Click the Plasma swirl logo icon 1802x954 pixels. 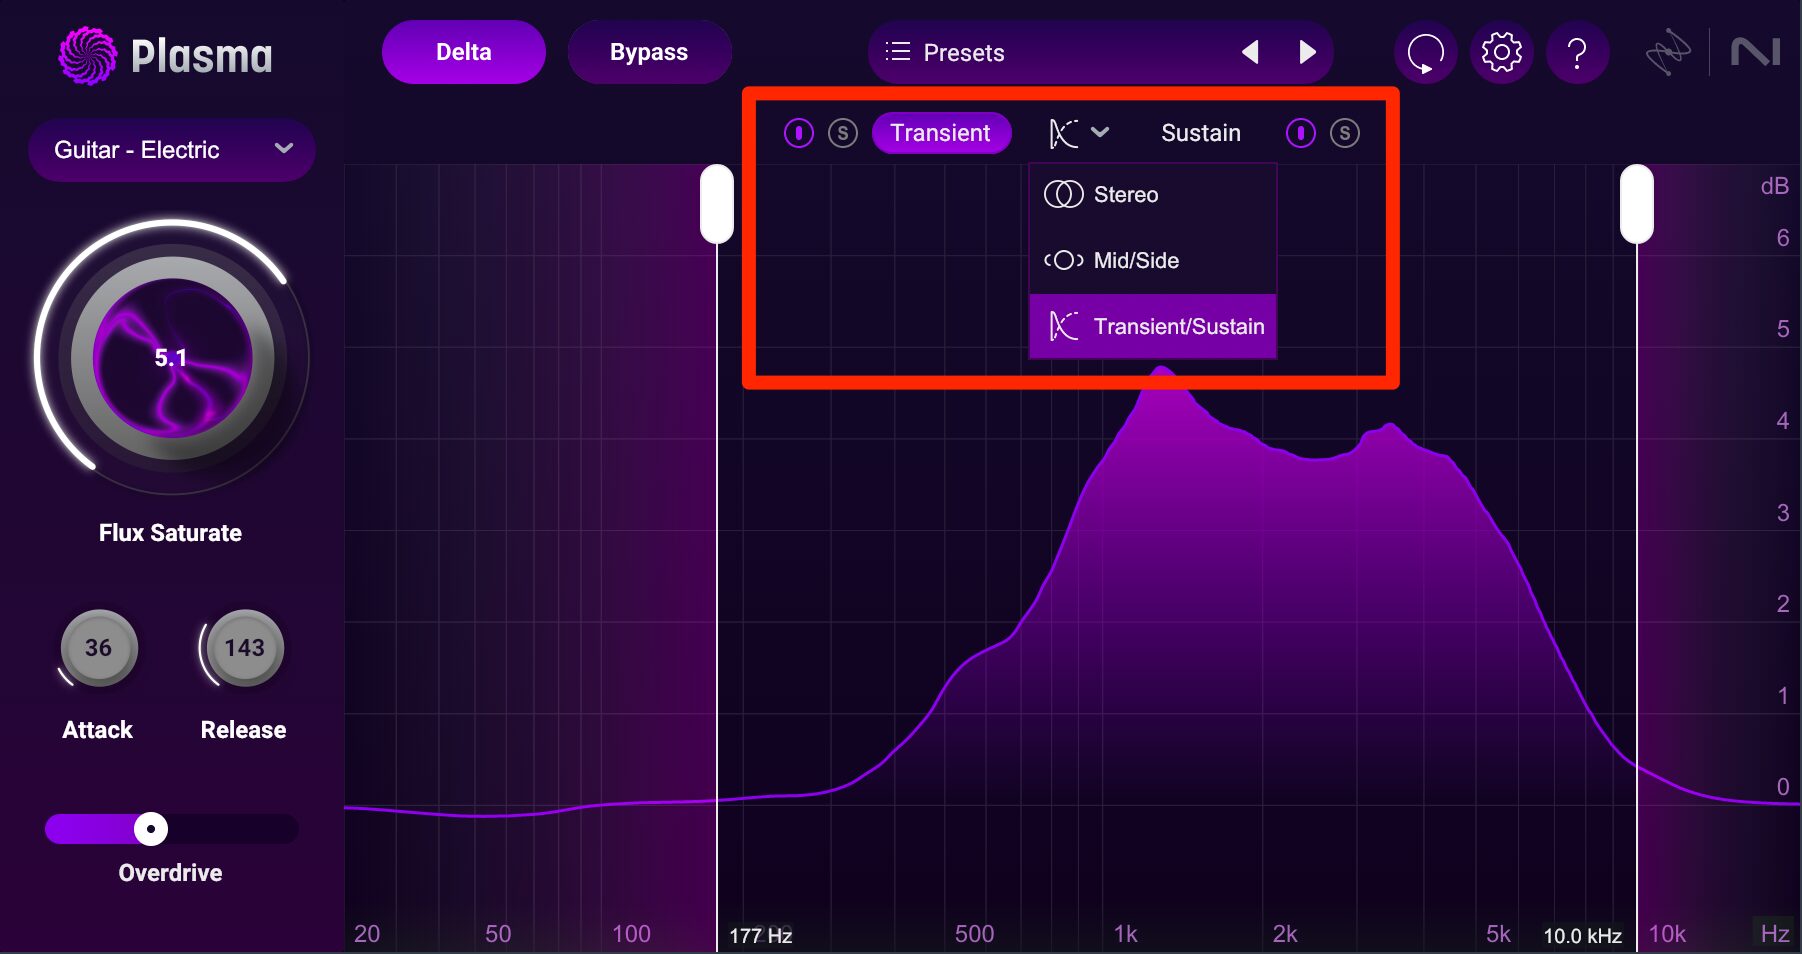88,55
